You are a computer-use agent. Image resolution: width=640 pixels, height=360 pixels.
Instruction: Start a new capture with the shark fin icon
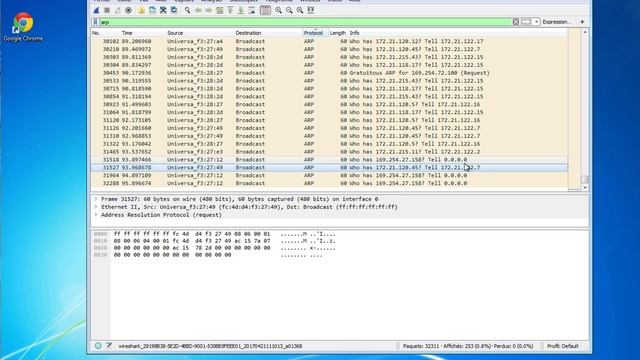(96, 10)
